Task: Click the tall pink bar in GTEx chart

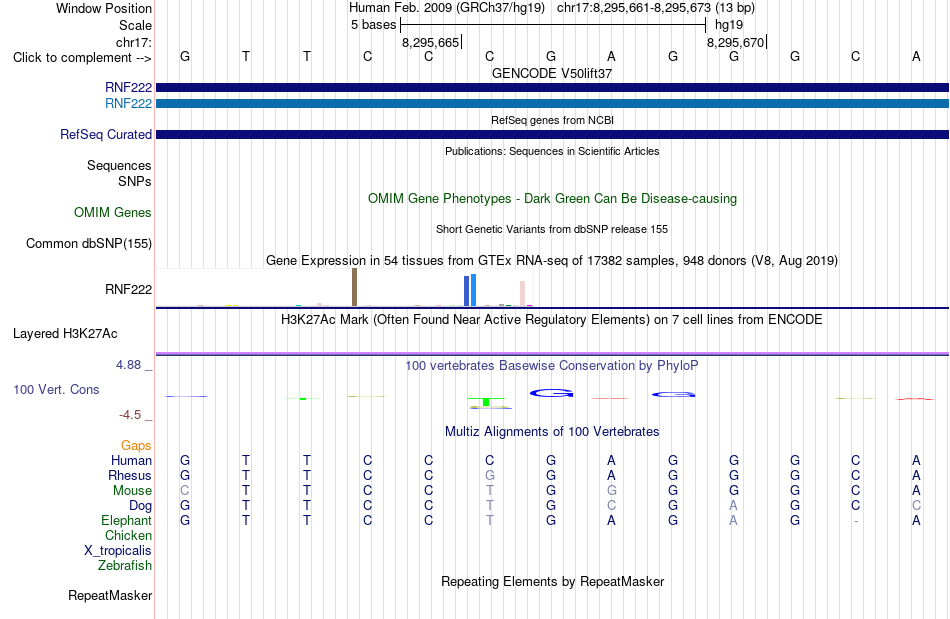Action: [522, 293]
